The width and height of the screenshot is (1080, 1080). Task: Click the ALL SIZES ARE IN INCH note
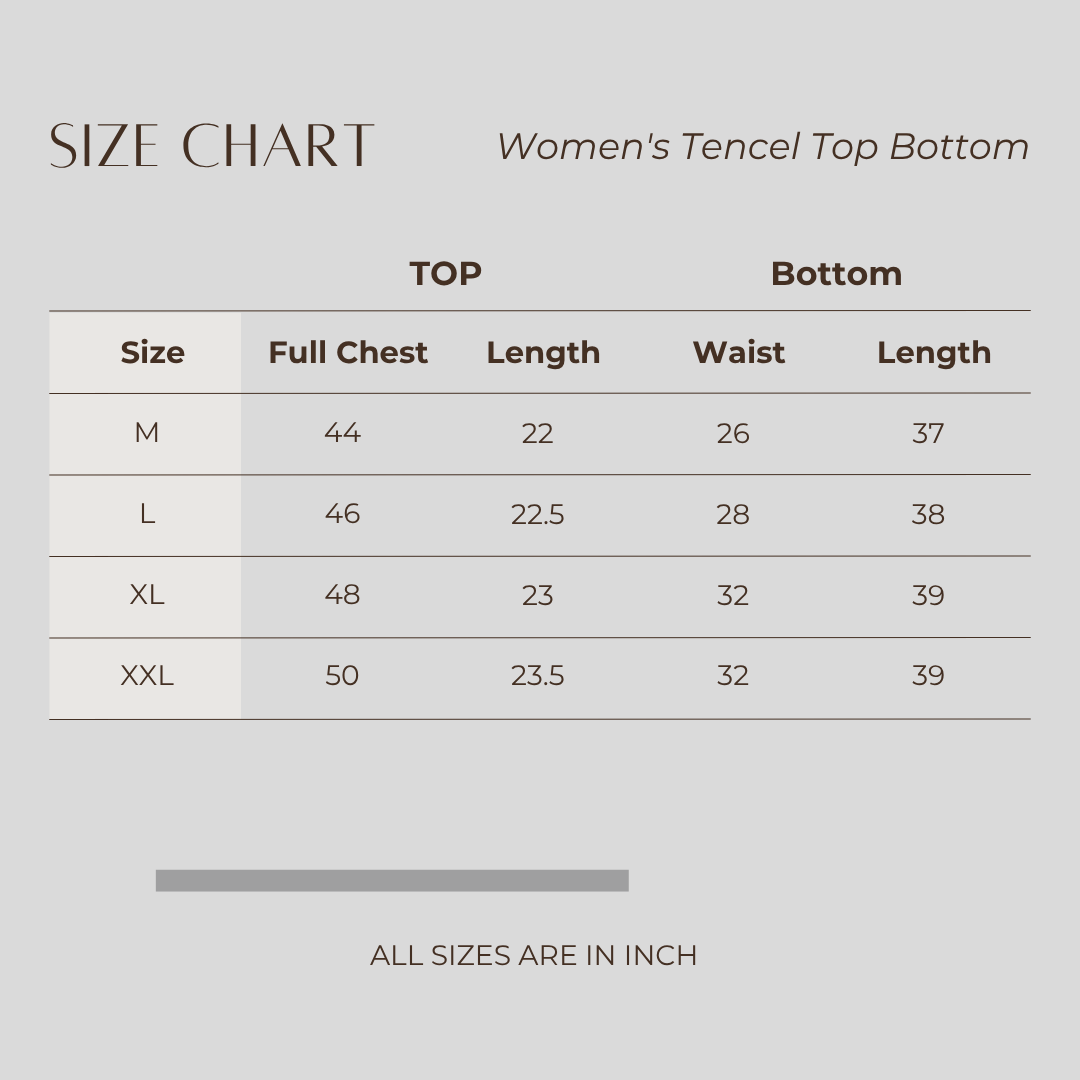click(533, 956)
